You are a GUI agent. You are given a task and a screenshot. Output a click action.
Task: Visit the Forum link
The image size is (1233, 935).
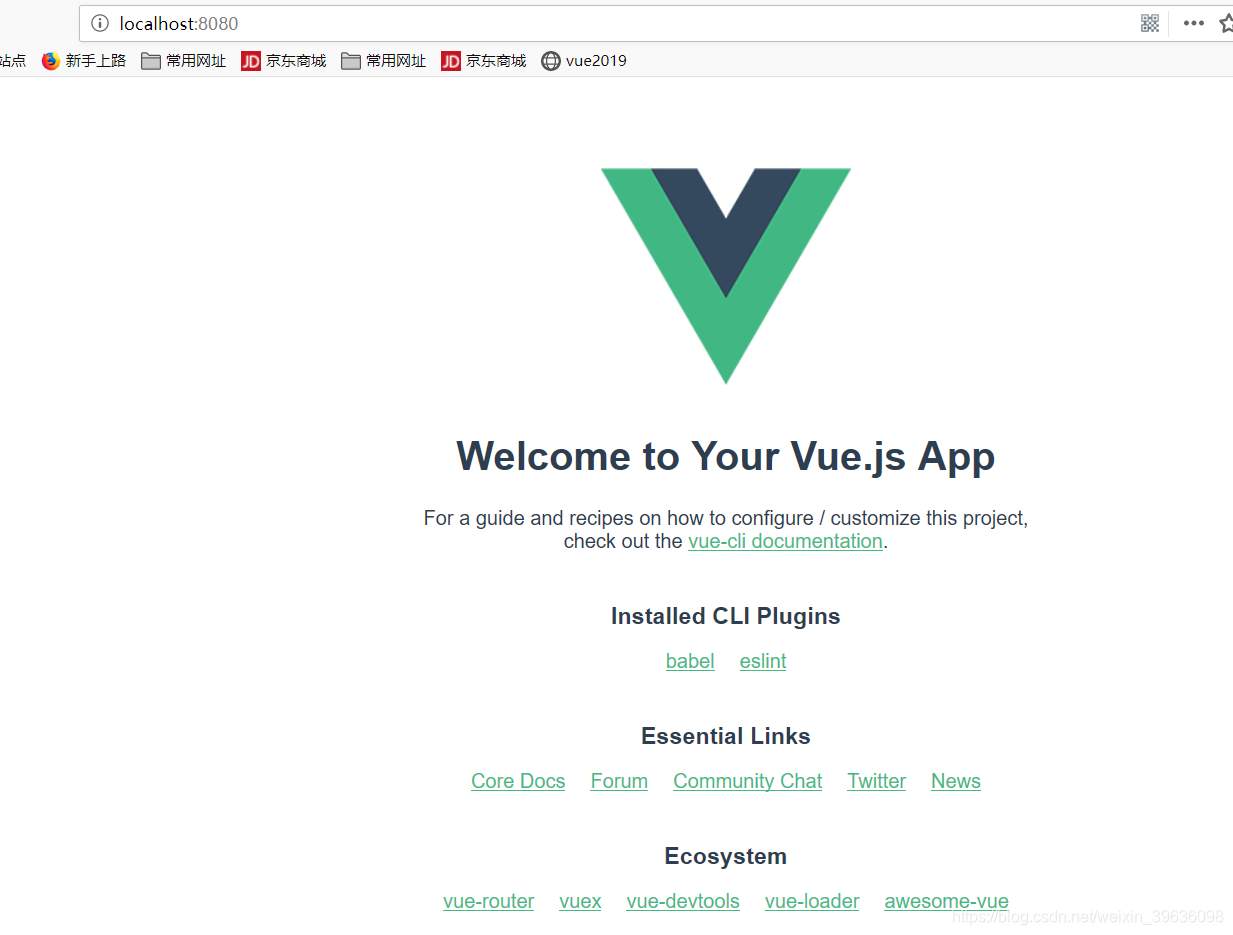(x=619, y=781)
